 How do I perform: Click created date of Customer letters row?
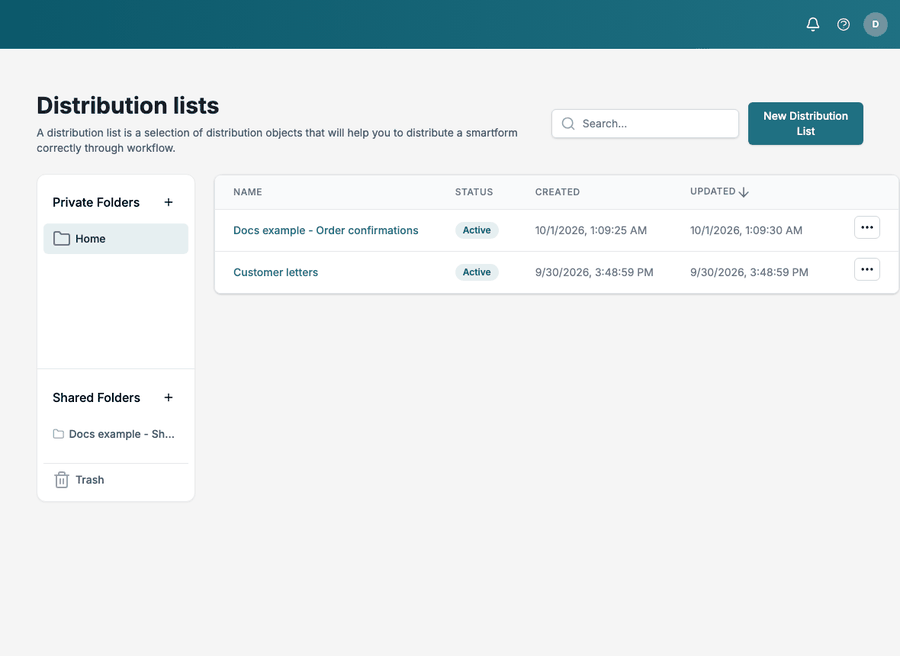pyautogui.click(x=594, y=272)
